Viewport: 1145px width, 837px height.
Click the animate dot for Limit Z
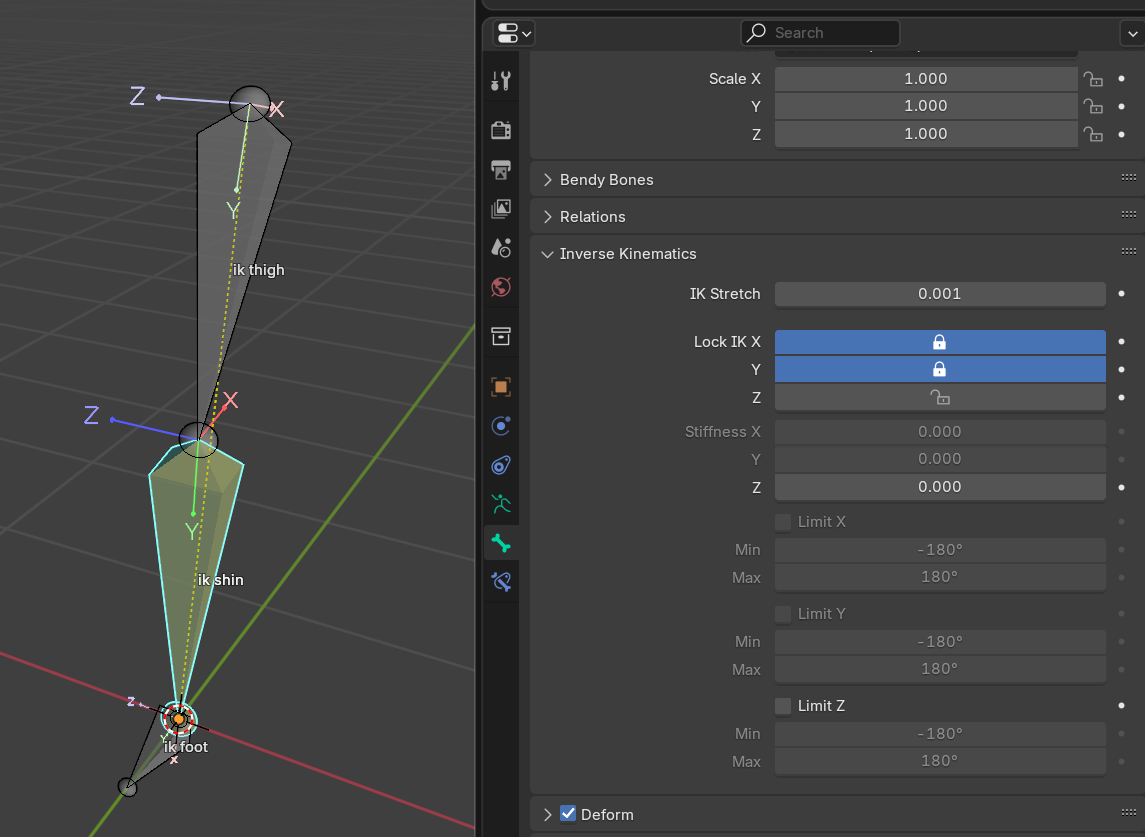point(1122,706)
